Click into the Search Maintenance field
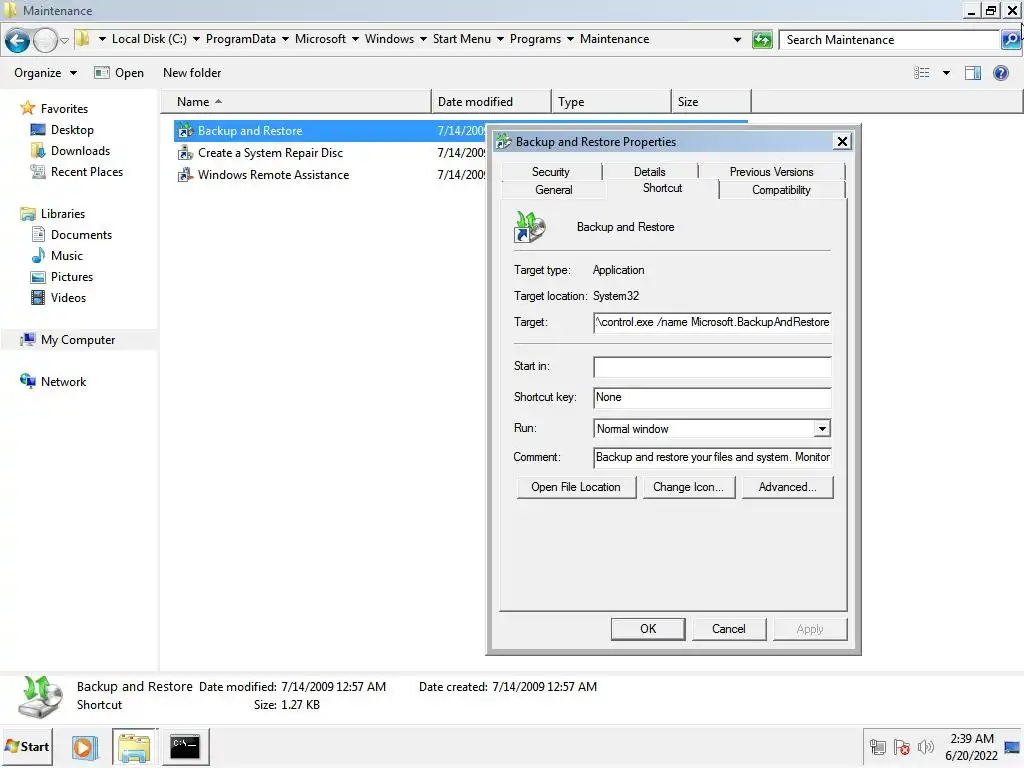The height and width of the screenshot is (768, 1024). click(x=889, y=40)
